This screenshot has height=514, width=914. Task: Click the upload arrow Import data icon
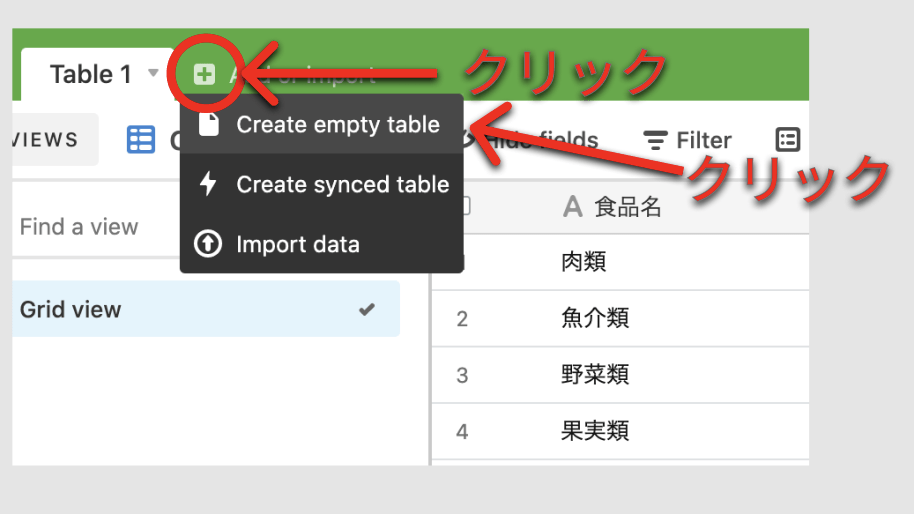[208, 244]
